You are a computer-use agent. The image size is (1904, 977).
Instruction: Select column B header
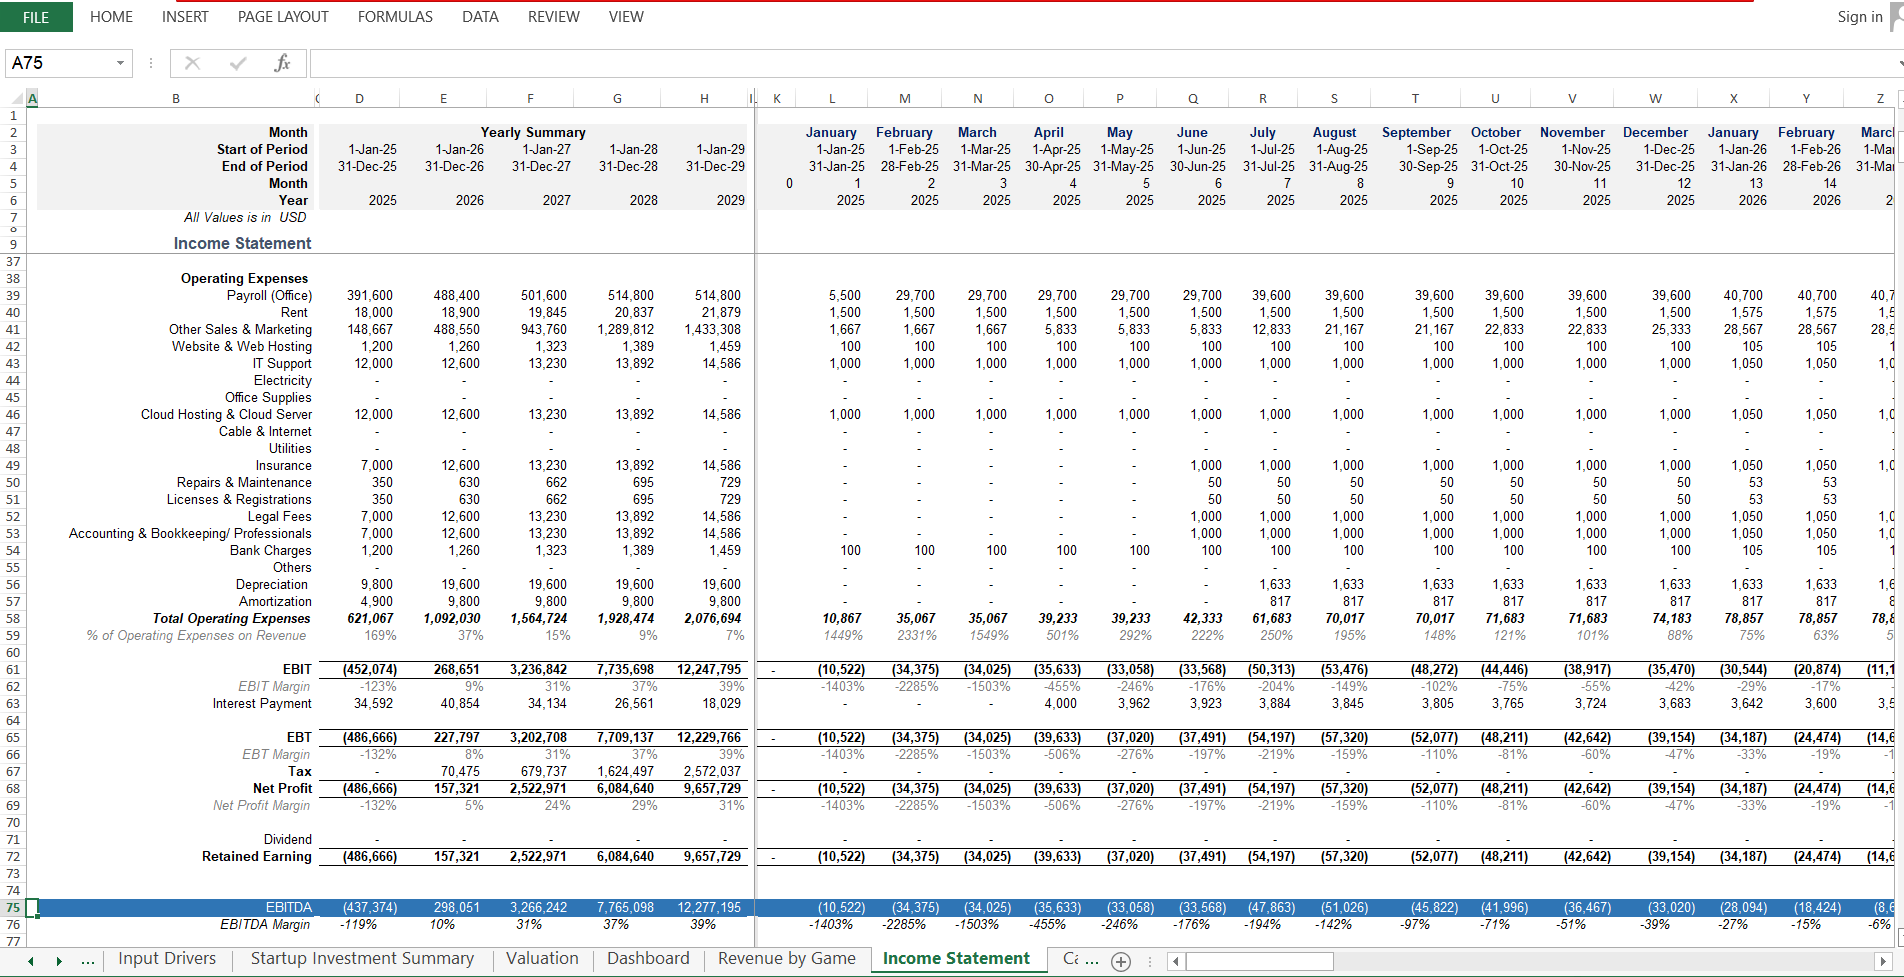tap(176, 98)
